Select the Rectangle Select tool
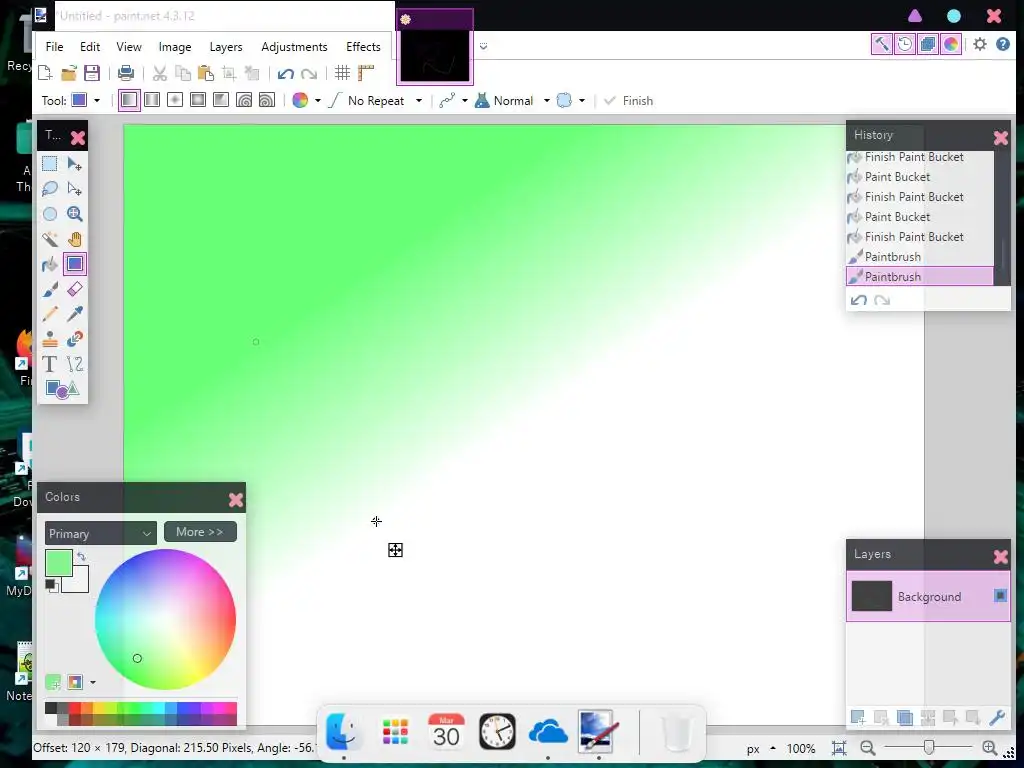The height and width of the screenshot is (768, 1024). click(50, 163)
